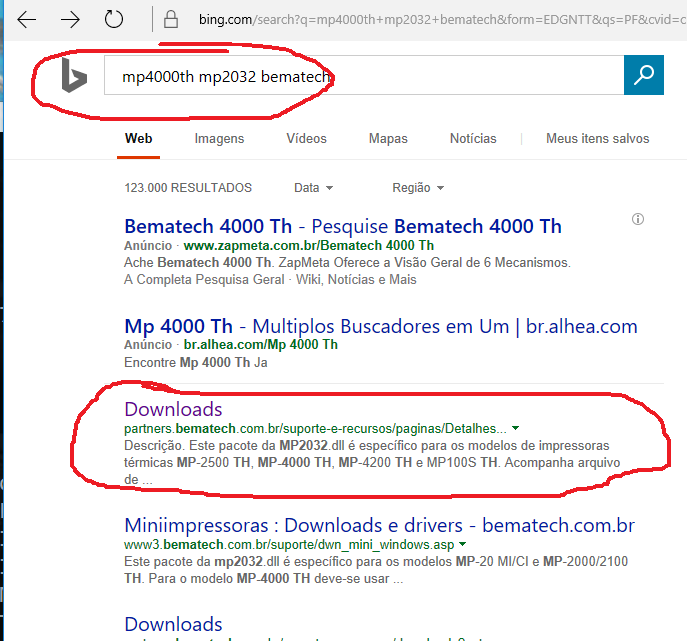
Task: Click the www3.bematech.com.br/suporte/dwn_mini_windows.asp URL
Action: click(x=289, y=544)
